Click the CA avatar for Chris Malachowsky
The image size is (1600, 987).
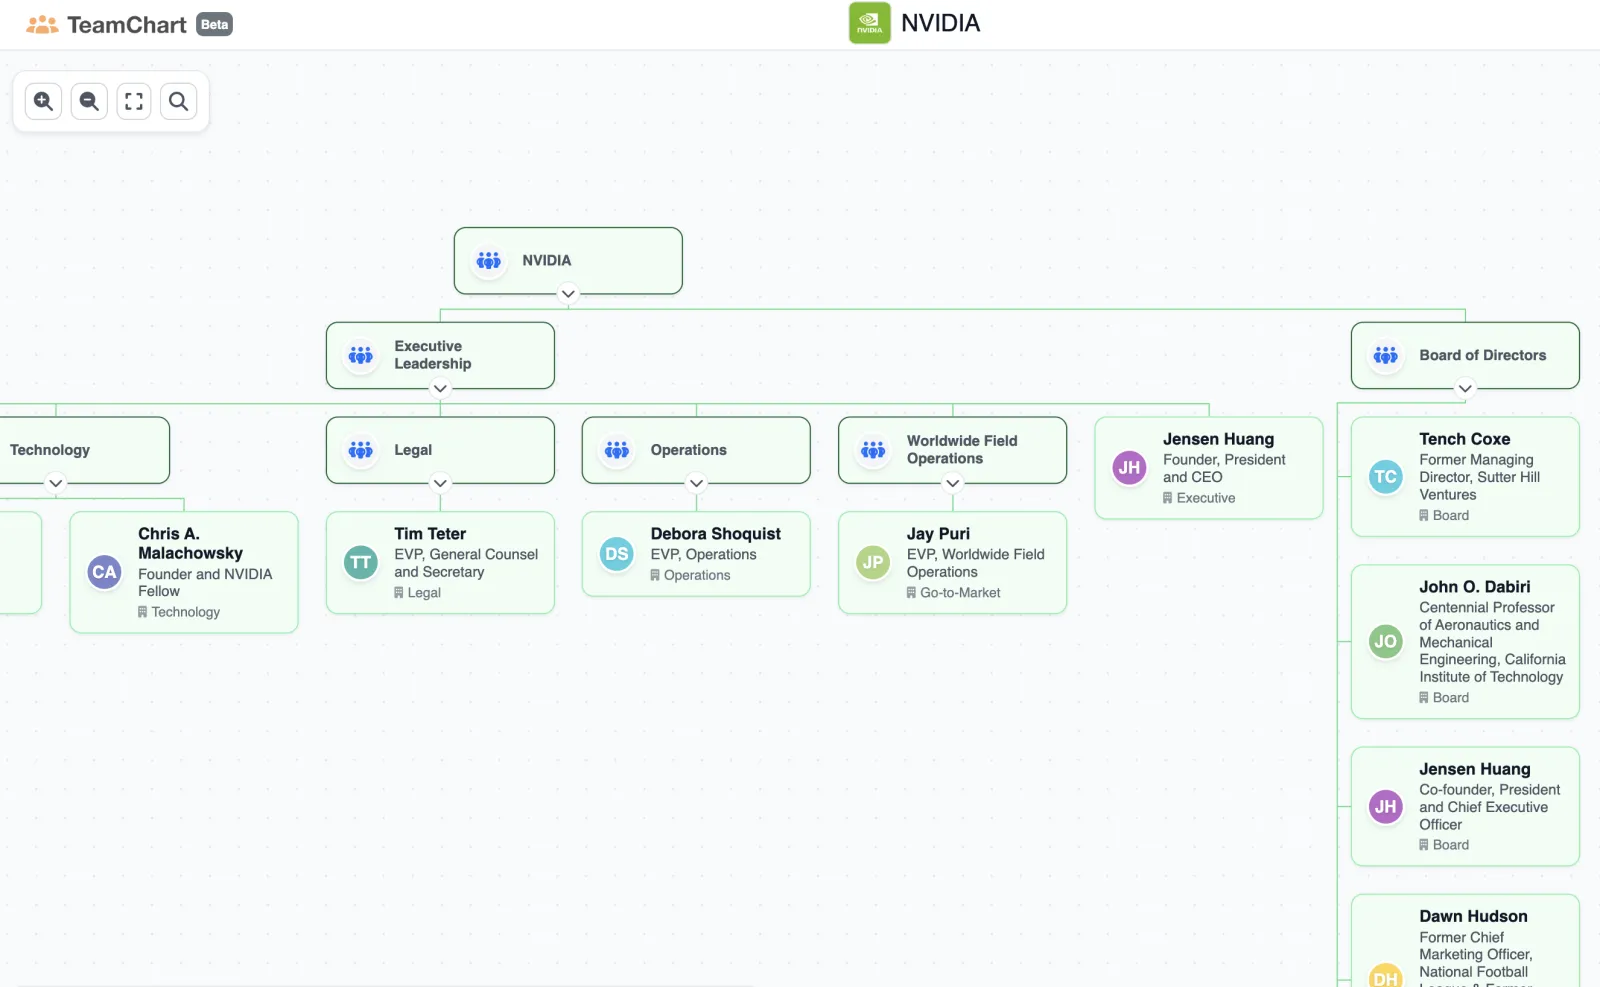(105, 573)
